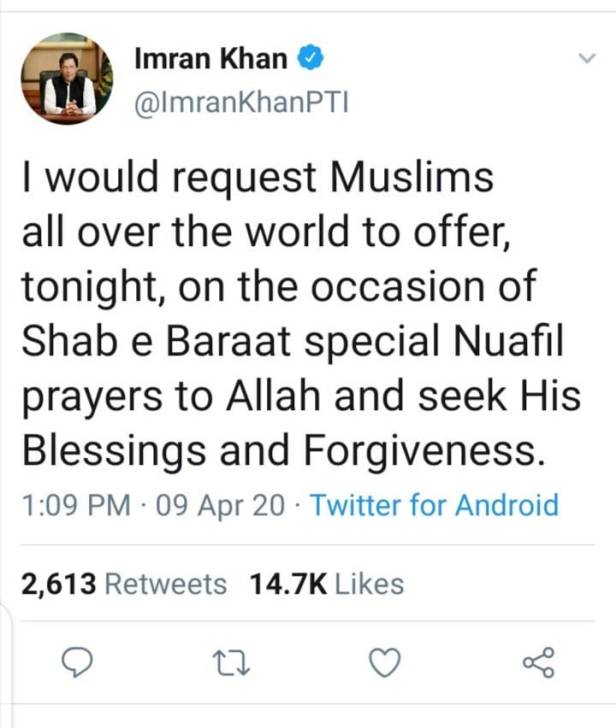This screenshot has width=616, height=728.
Task: Click the Imran Khan display name
Action: pos(210,59)
